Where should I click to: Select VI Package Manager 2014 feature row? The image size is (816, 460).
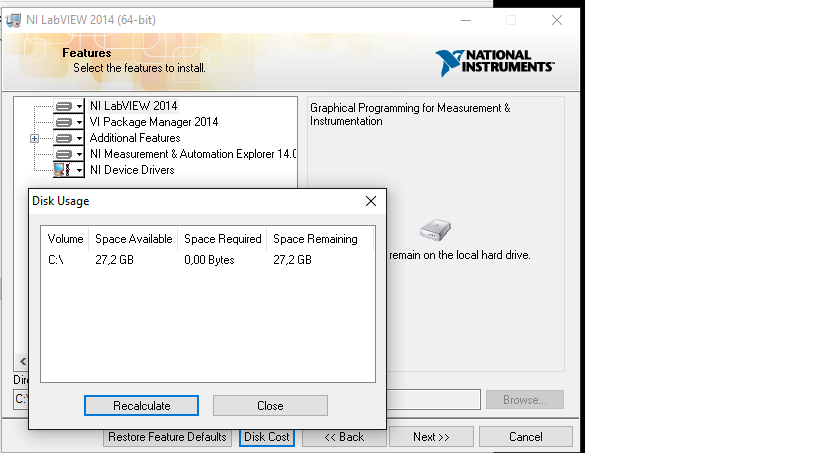[x=154, y=122]
